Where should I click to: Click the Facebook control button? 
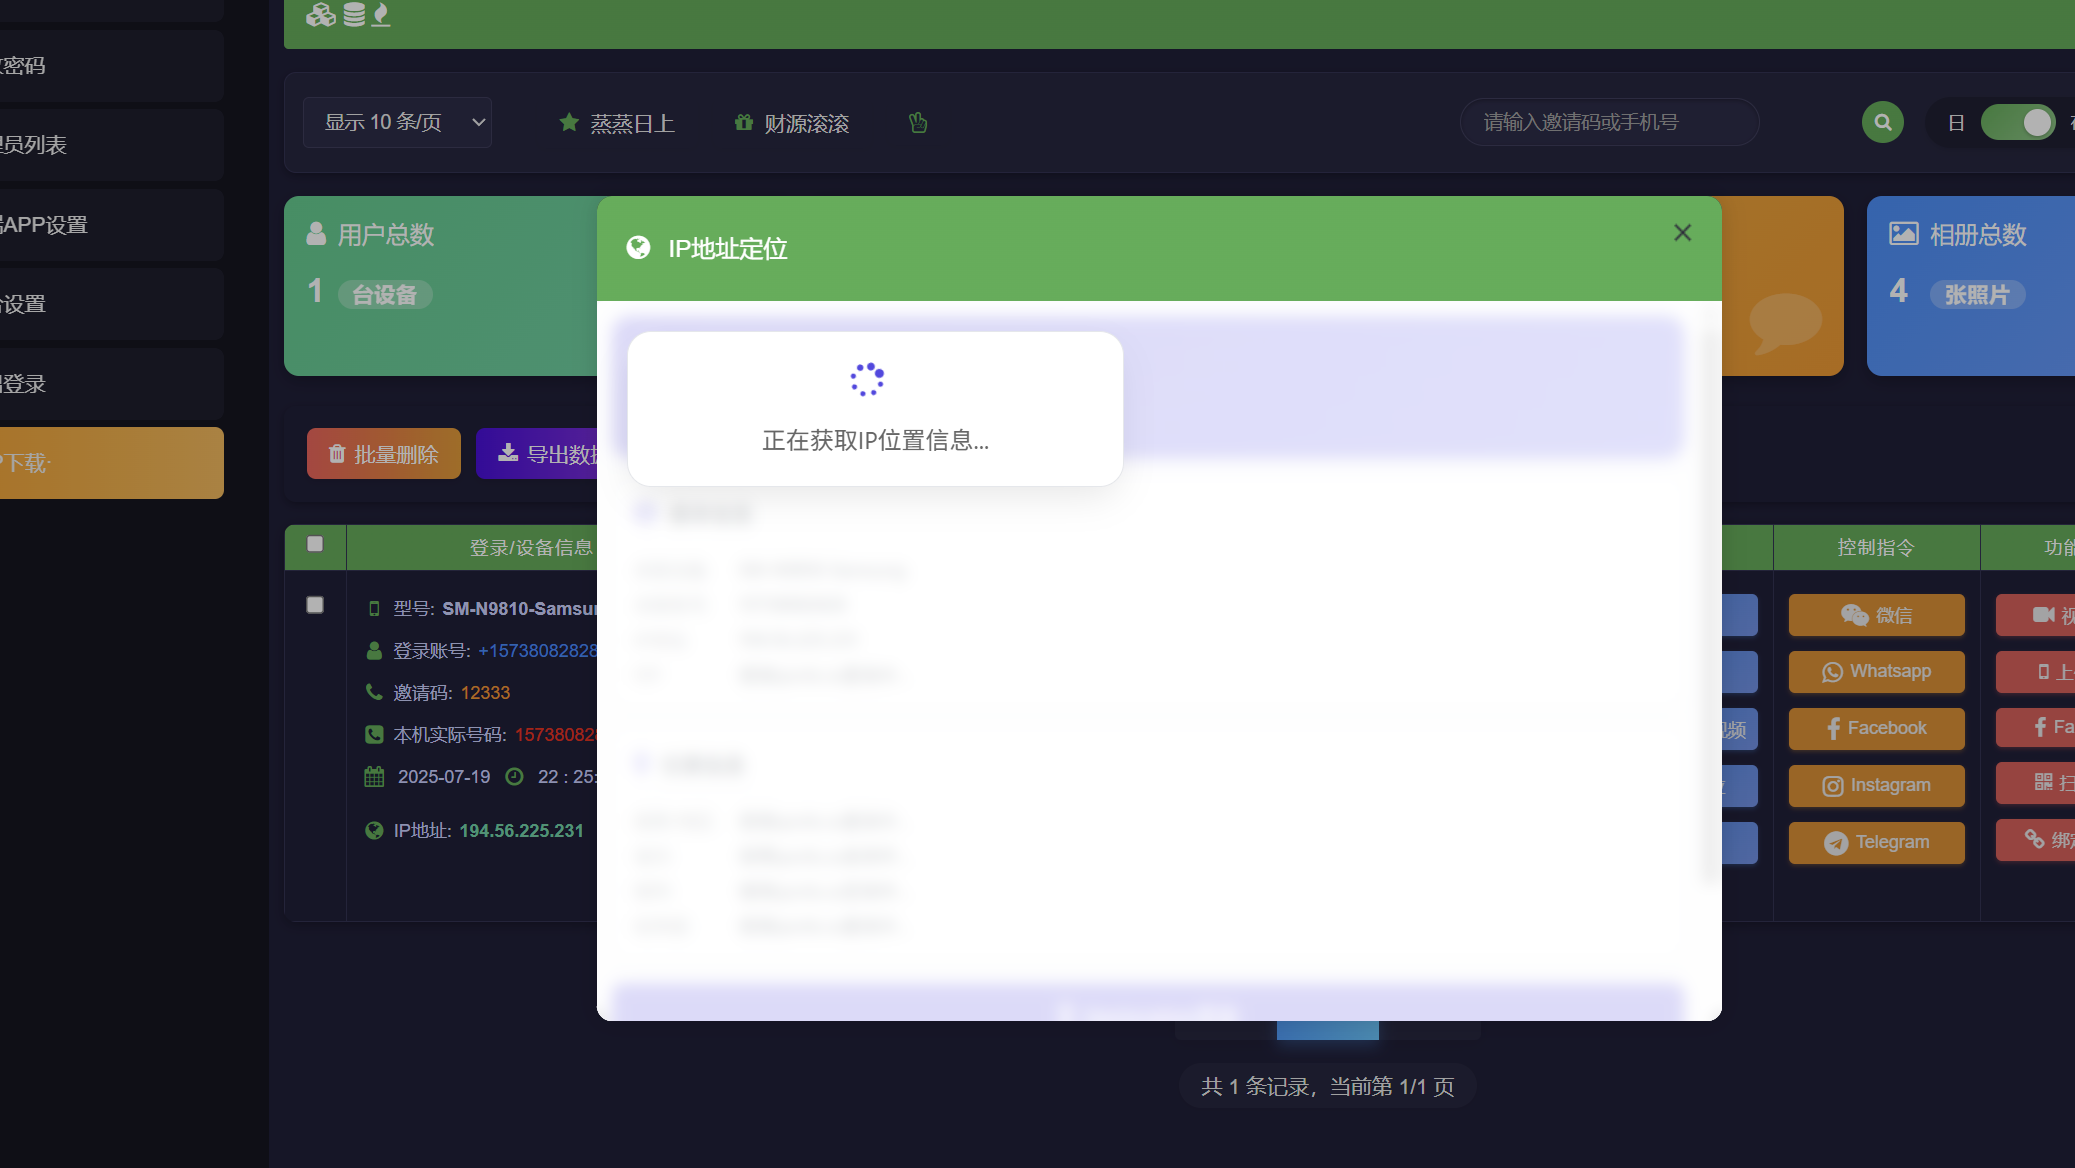[1876, 729]
